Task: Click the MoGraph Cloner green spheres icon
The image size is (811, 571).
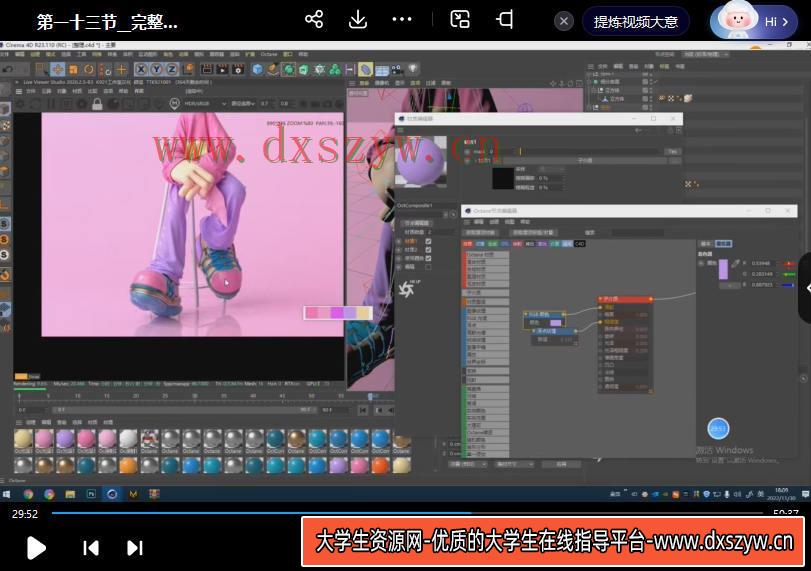Action: (x=335, y=69)
